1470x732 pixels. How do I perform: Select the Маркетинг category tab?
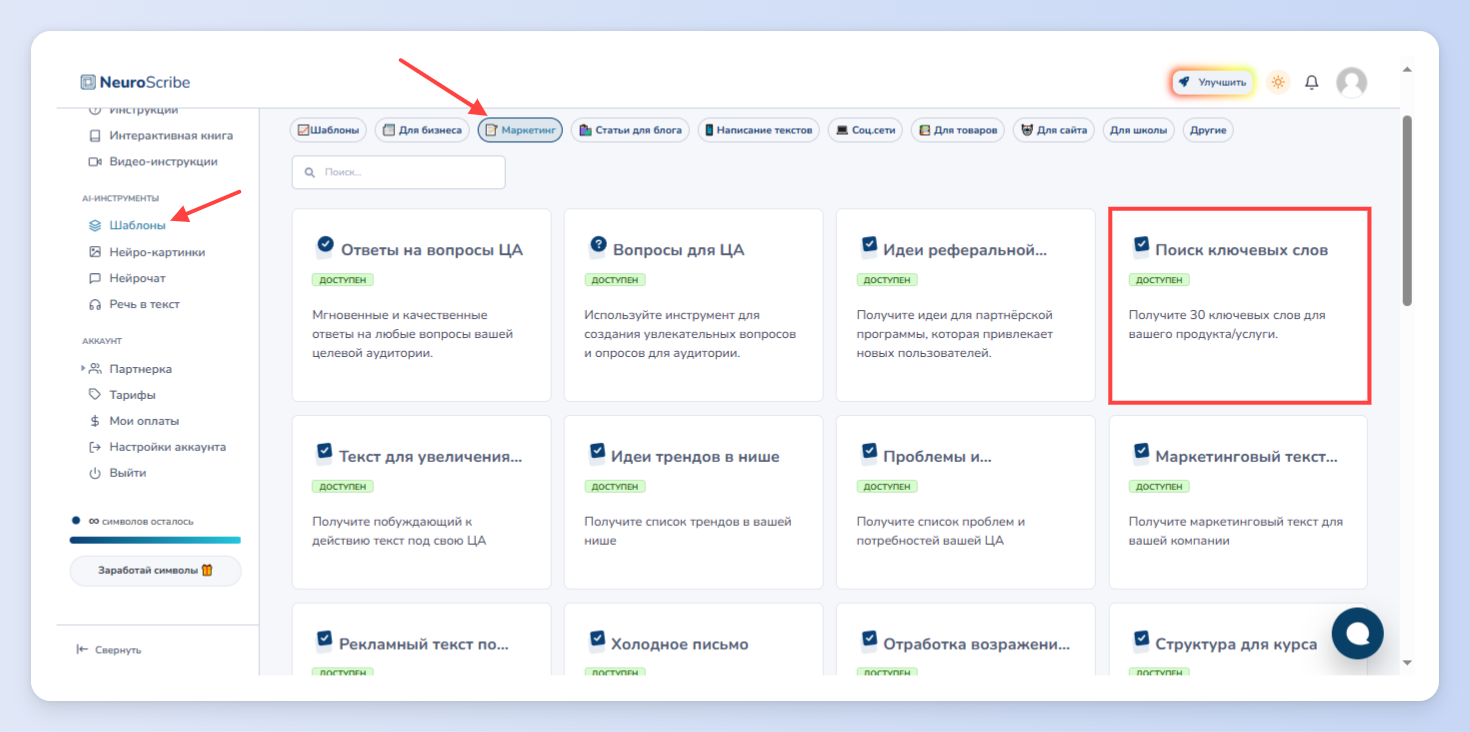[x=520, y=130]
